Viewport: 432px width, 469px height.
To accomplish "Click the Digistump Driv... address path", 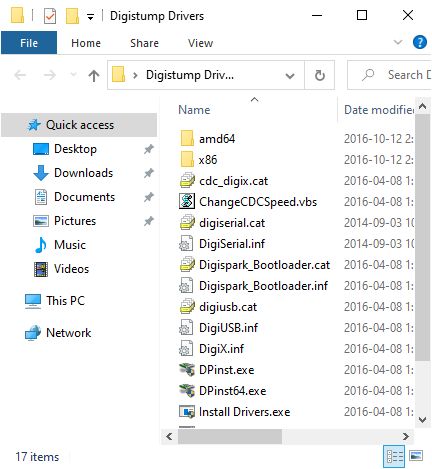I will click(190, 75).
